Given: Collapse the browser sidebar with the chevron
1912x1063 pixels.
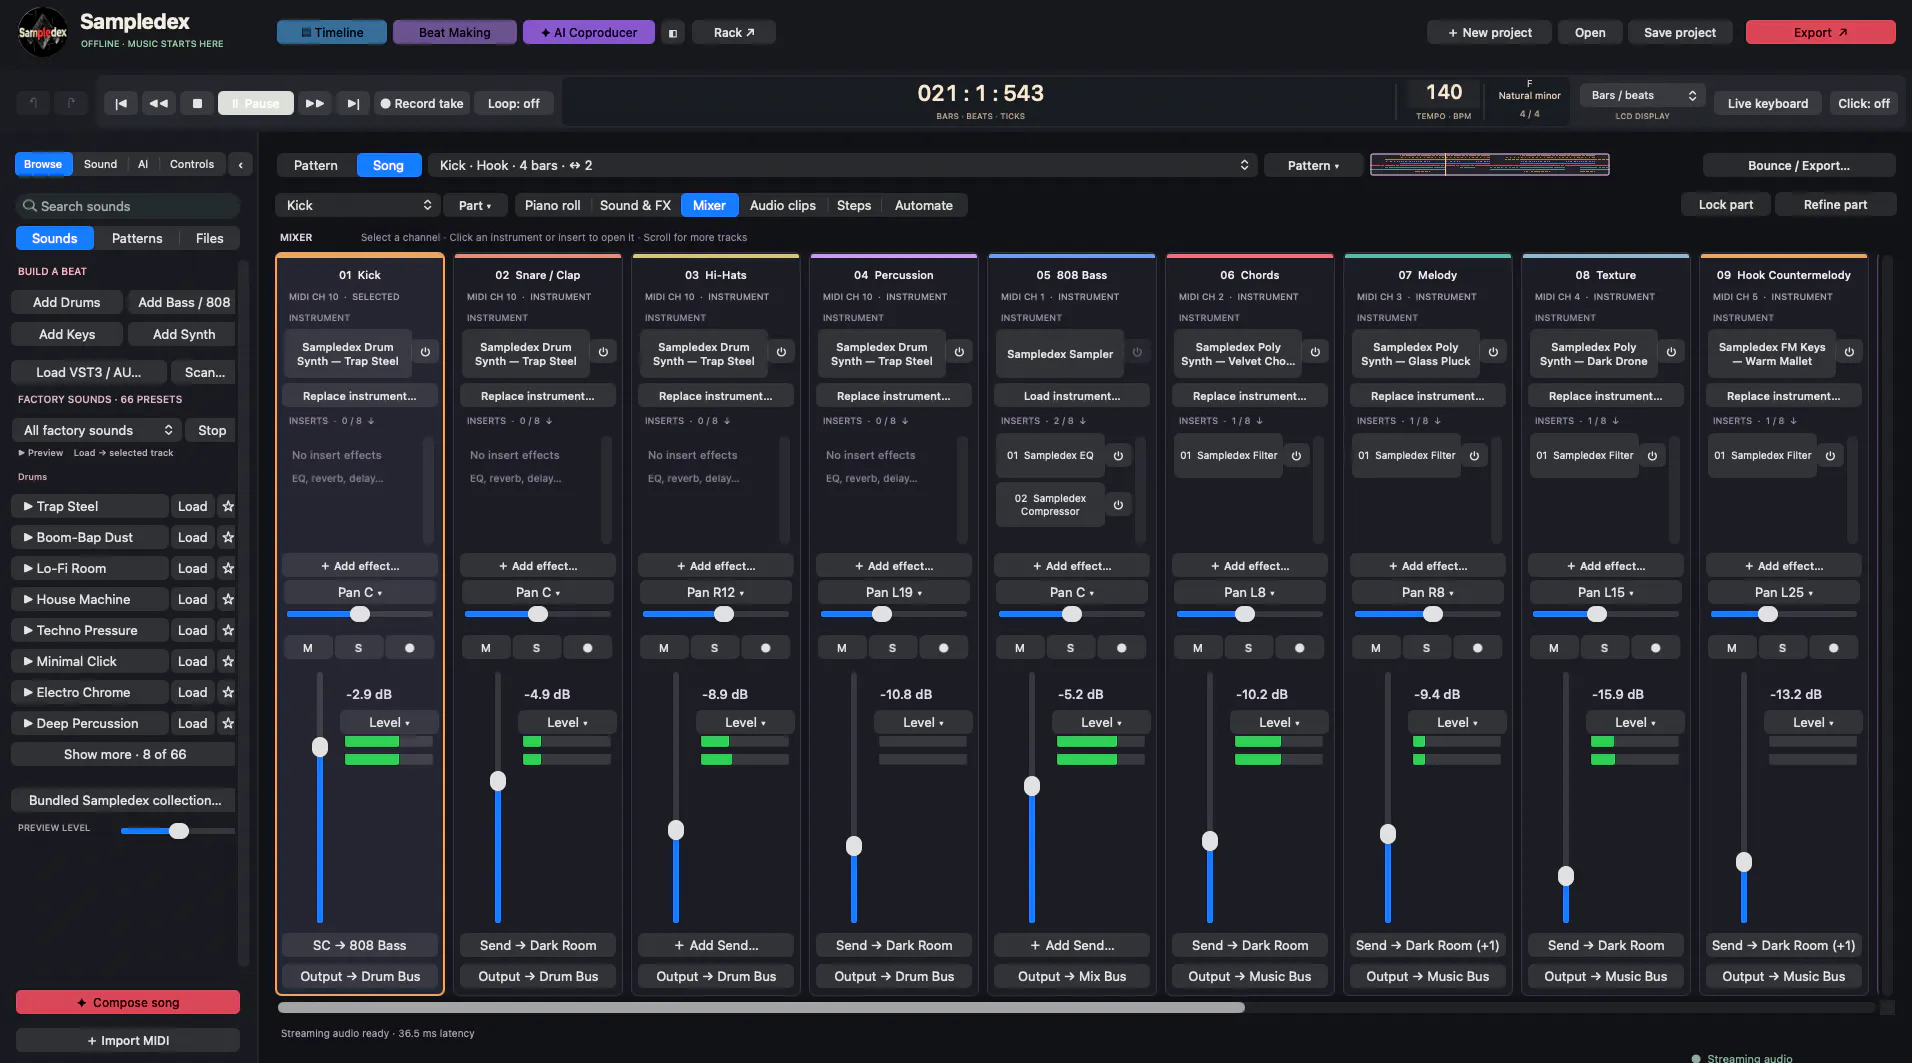Looking at the screenshot, I should [240, 164].
